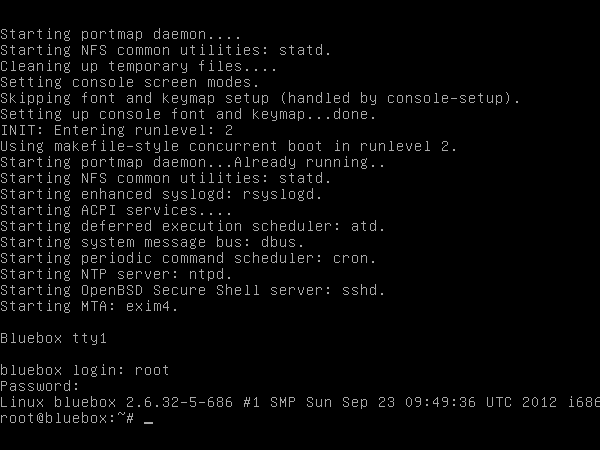Screen dimensions: 600x450
Task: Click 'INIT: Entering runlevel: 2' line
Action: [116, 130]
